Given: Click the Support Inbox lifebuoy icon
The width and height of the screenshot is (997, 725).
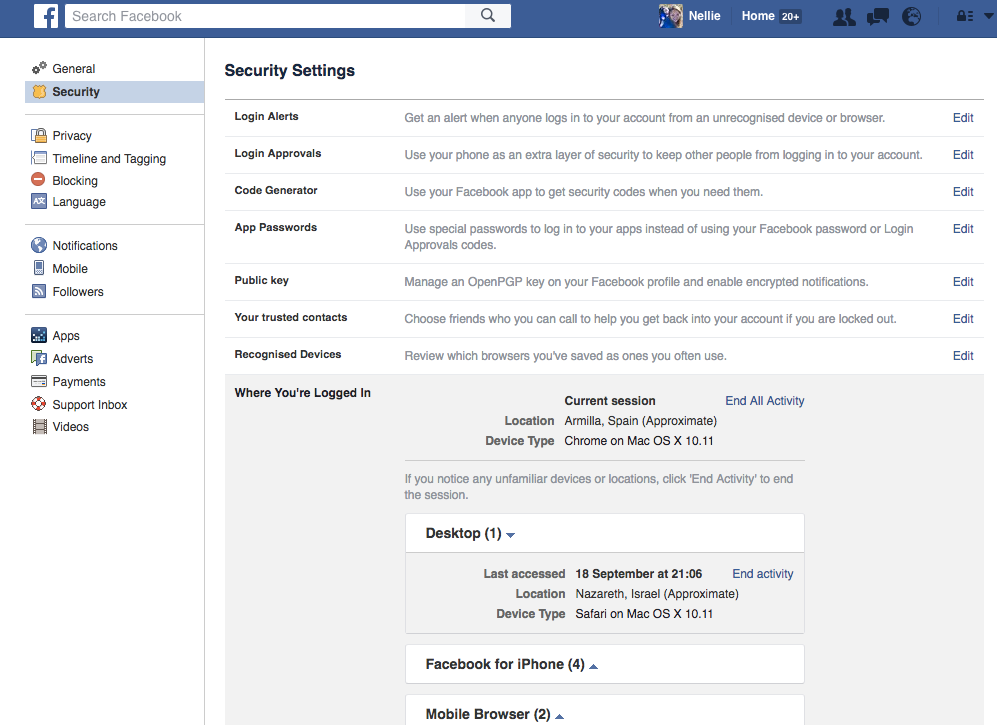Looking at the screenshot, I should pos(39,404).
